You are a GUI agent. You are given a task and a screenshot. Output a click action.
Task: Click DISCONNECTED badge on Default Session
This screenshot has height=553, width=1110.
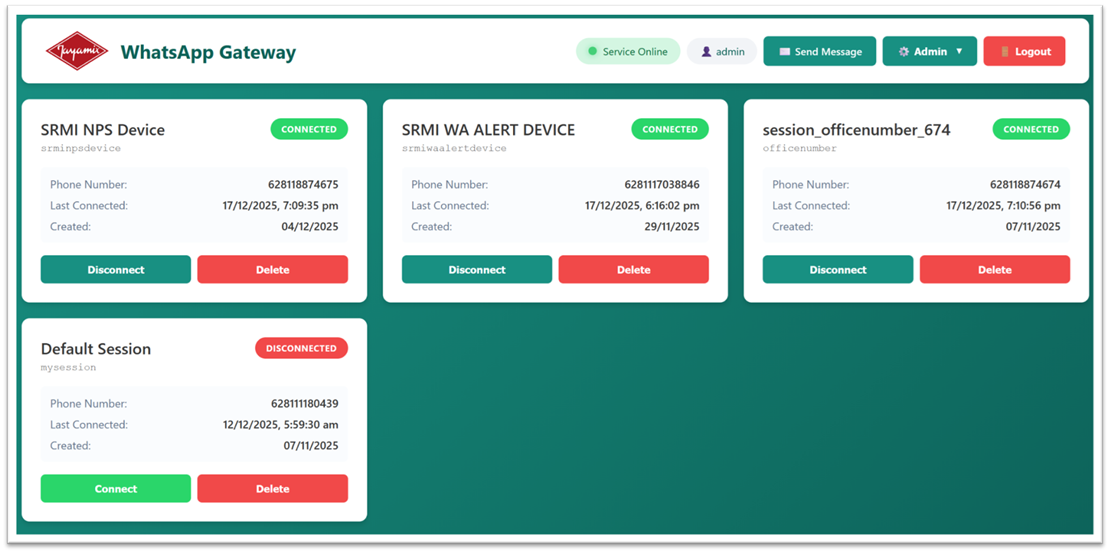[302, 348]
